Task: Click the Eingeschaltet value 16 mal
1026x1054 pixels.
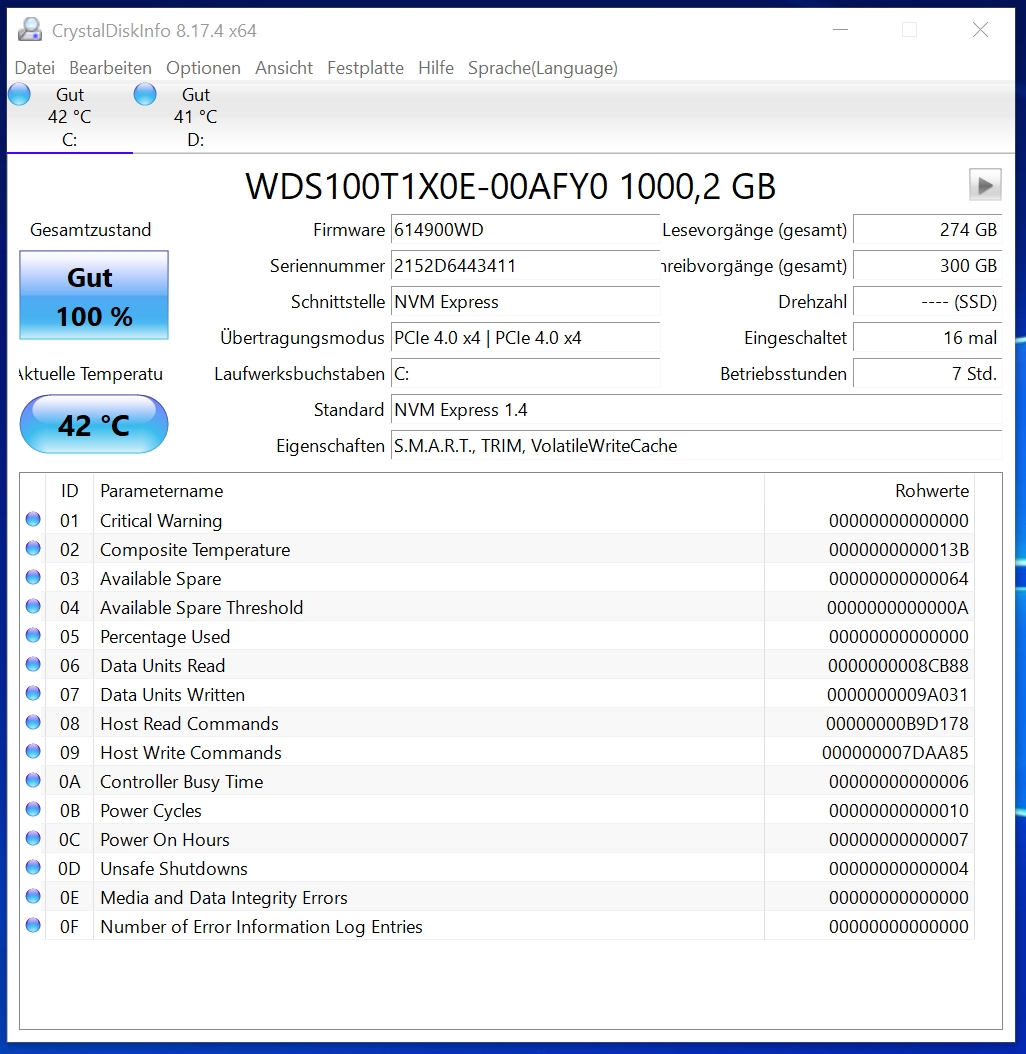Action: (928, 337)
